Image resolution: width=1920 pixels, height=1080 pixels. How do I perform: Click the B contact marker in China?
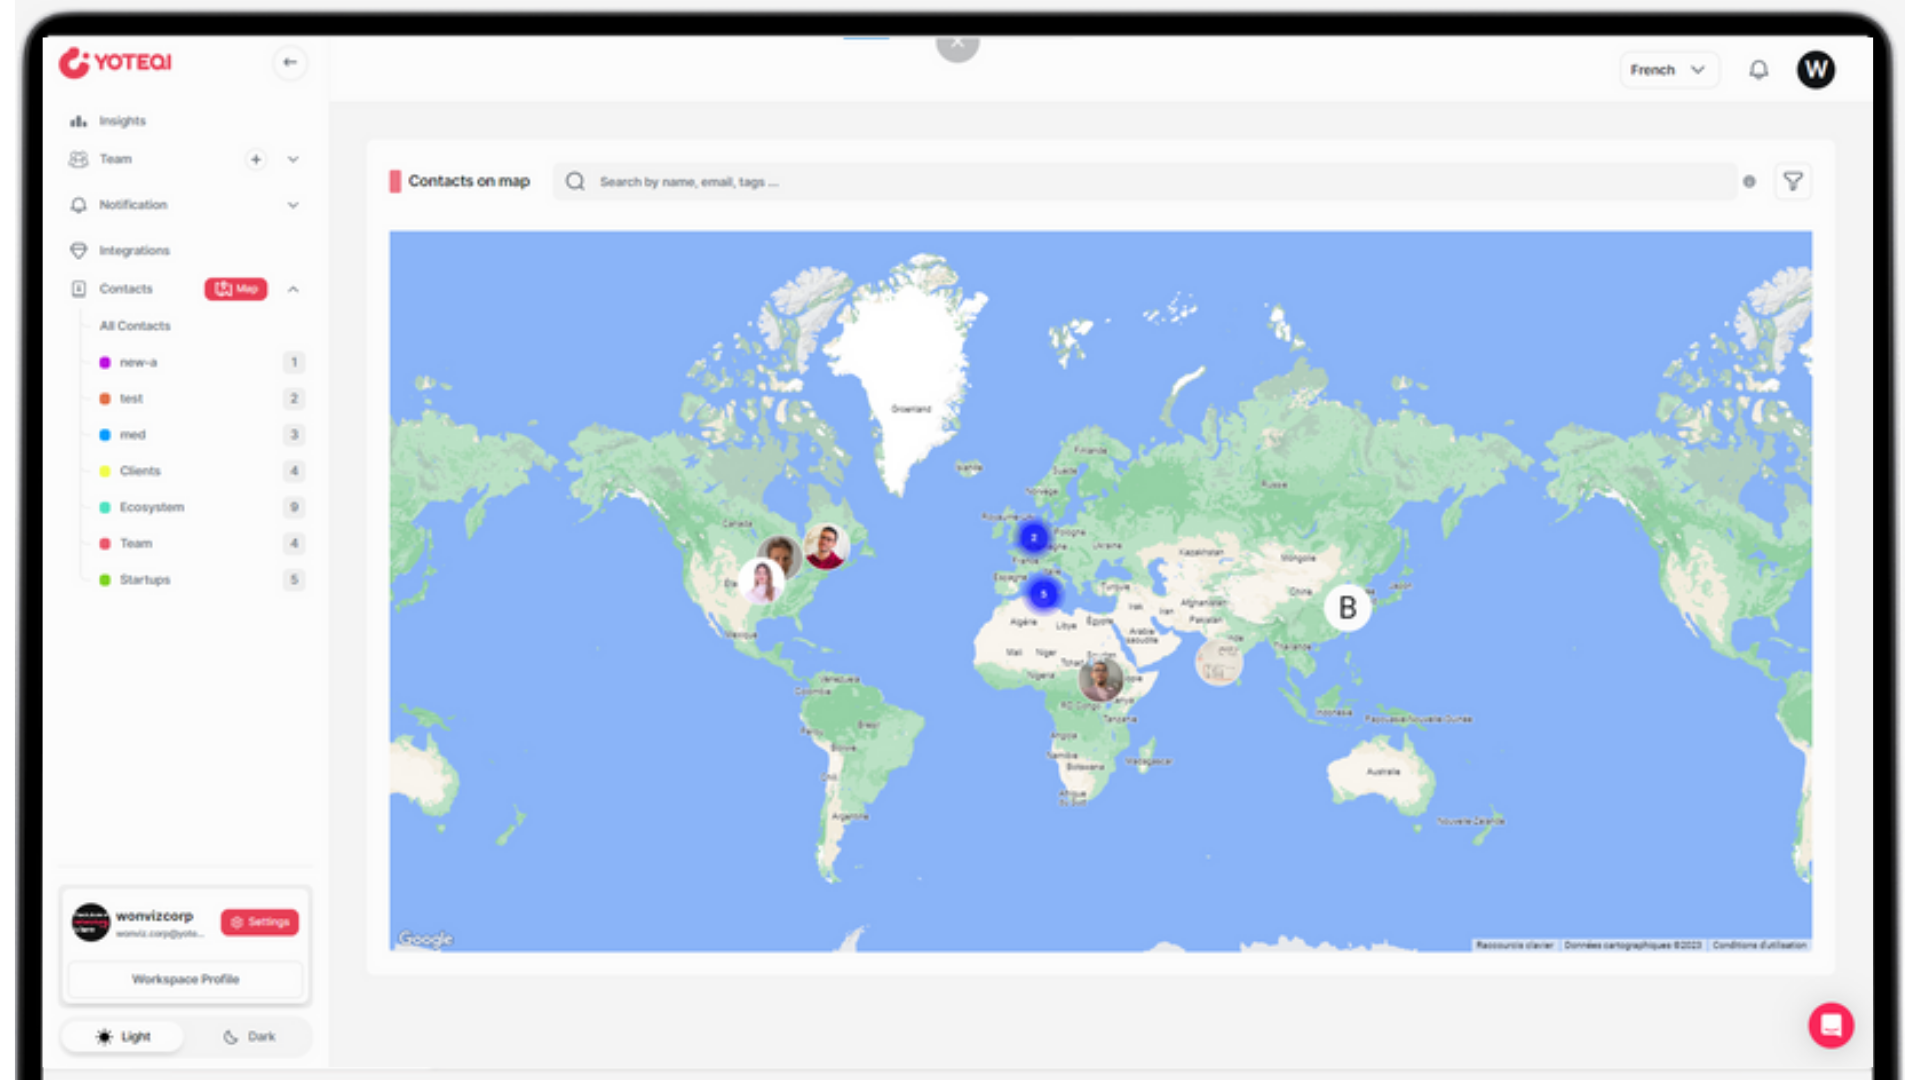click(x=1347, y=608)
